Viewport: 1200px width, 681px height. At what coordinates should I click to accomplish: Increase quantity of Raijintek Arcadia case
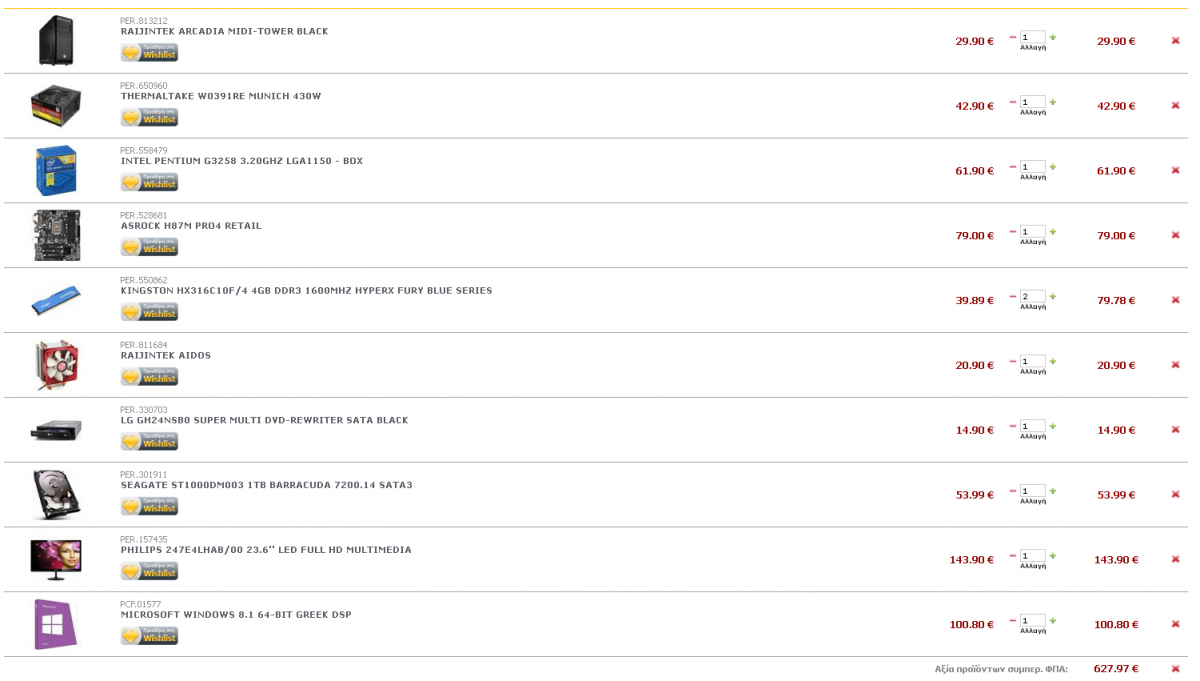[x=1053, y=37]
